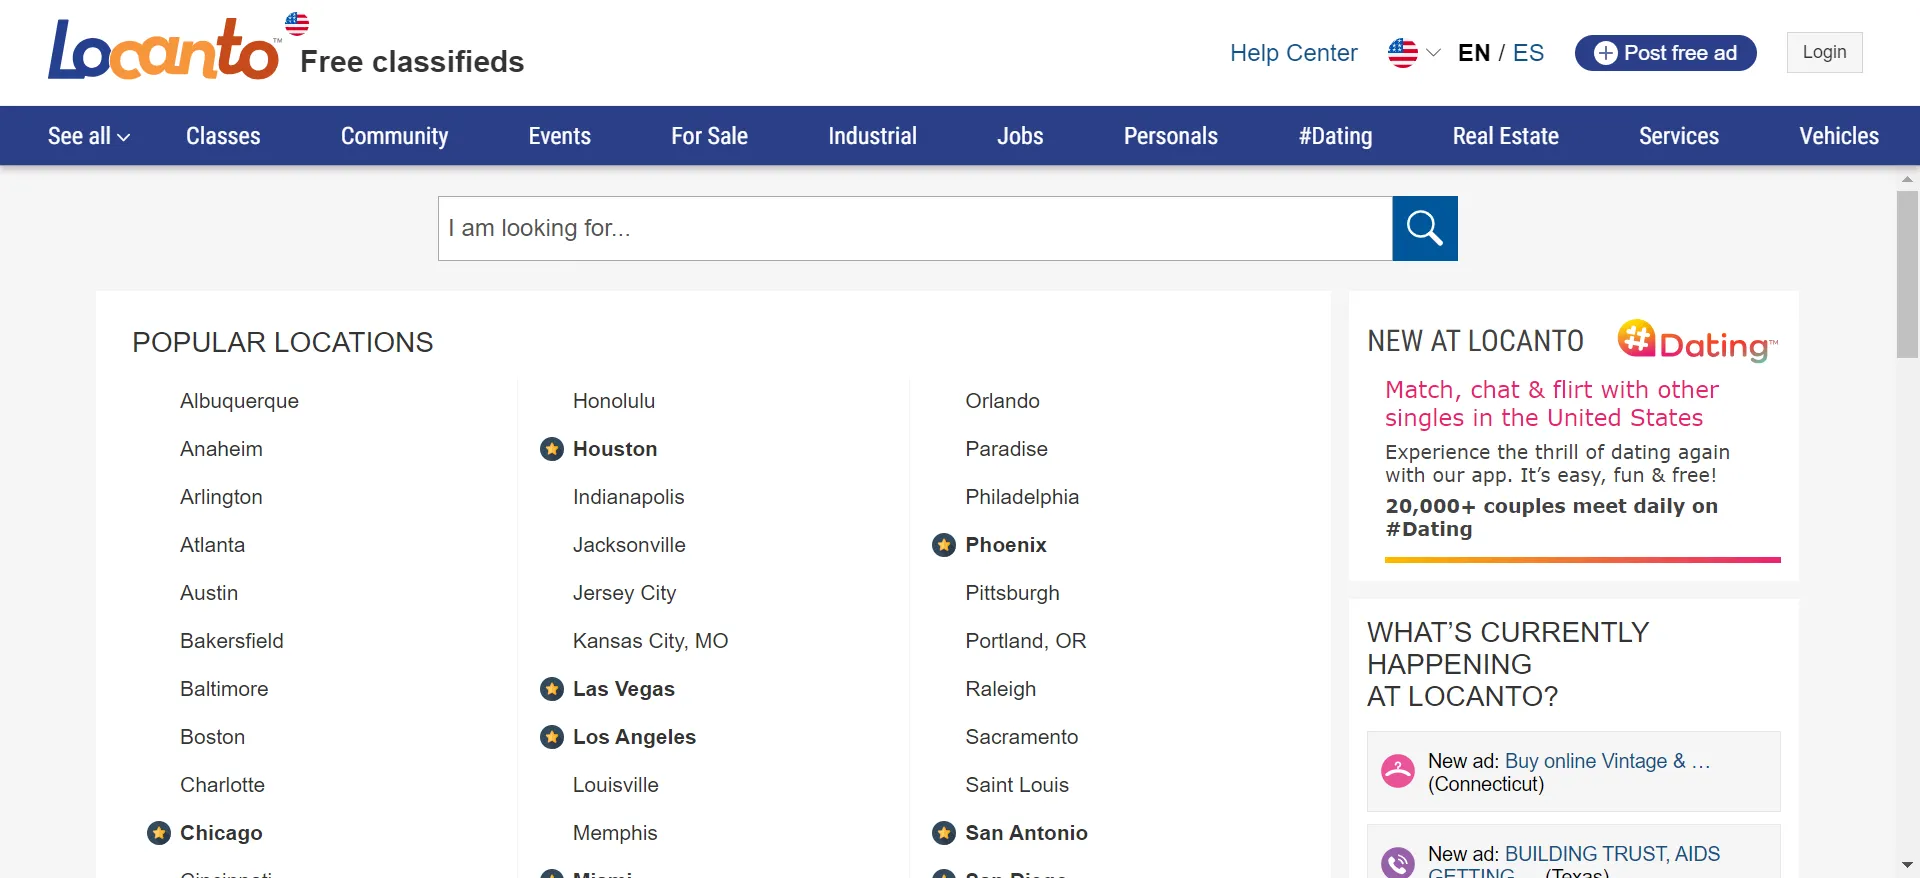Viewport: 1920px width, 878px height.
Task: Open the Indianapolis location
Action: pos(628,497)
